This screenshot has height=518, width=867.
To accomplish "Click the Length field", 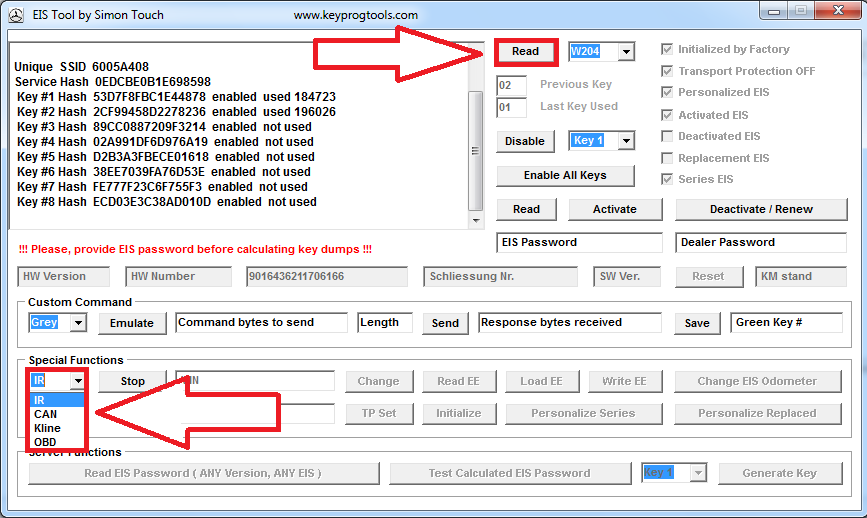I will [x=385, y=323].
